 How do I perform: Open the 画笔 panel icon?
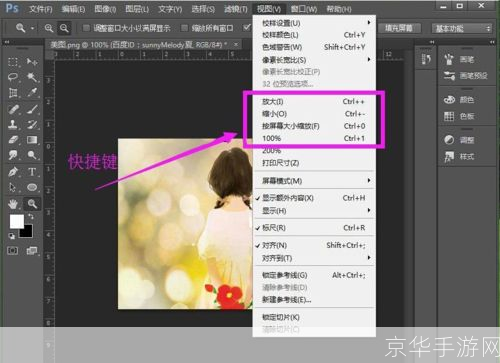click(x=449, y=59)
